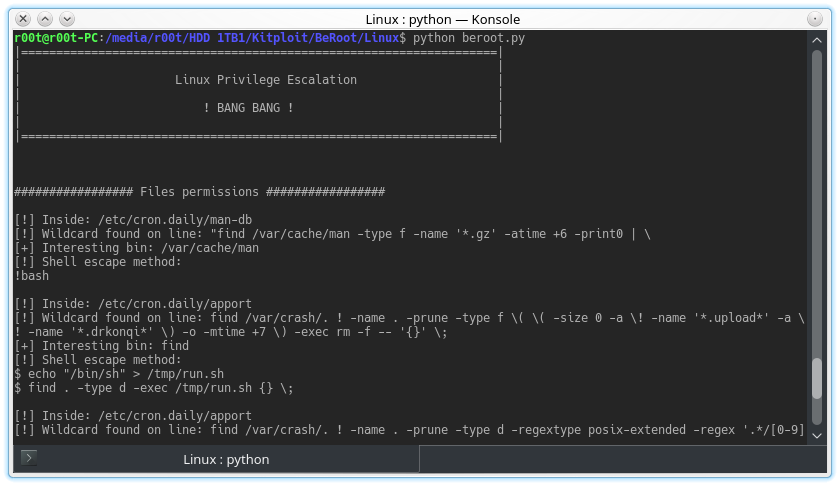Click the 'Files permissions' section header
Viewport: 840px width, 486px height.
pyautogui.click(x=199, y=192)
